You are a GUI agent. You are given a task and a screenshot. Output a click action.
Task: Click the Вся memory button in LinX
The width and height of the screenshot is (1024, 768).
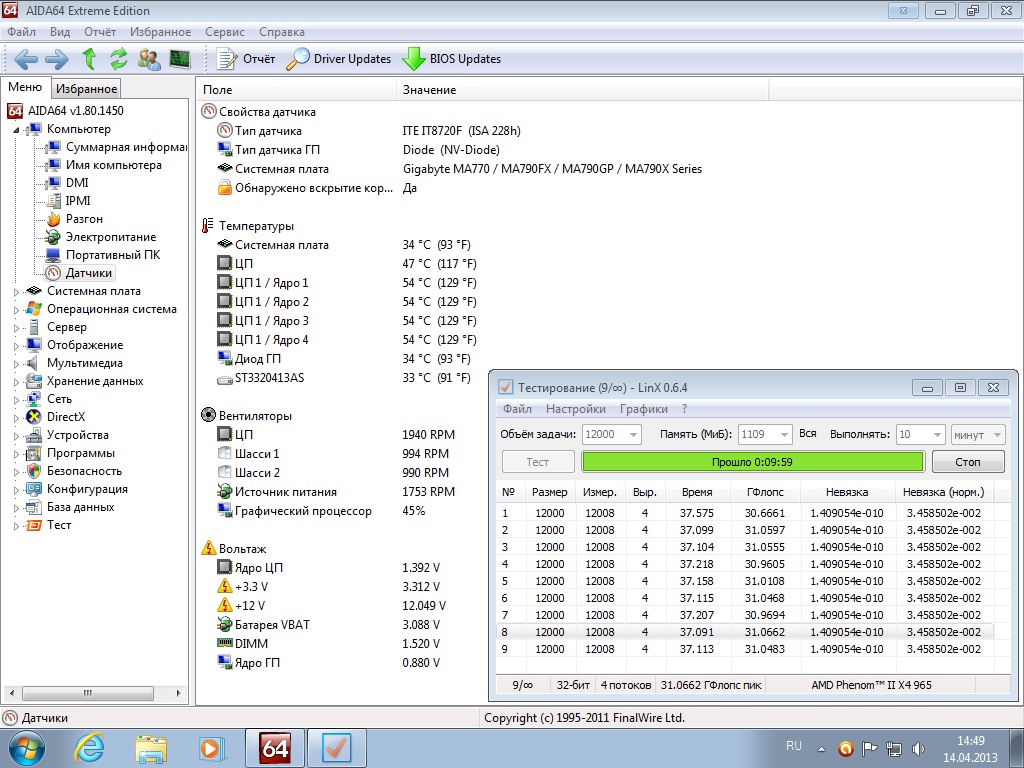[808, 434]
